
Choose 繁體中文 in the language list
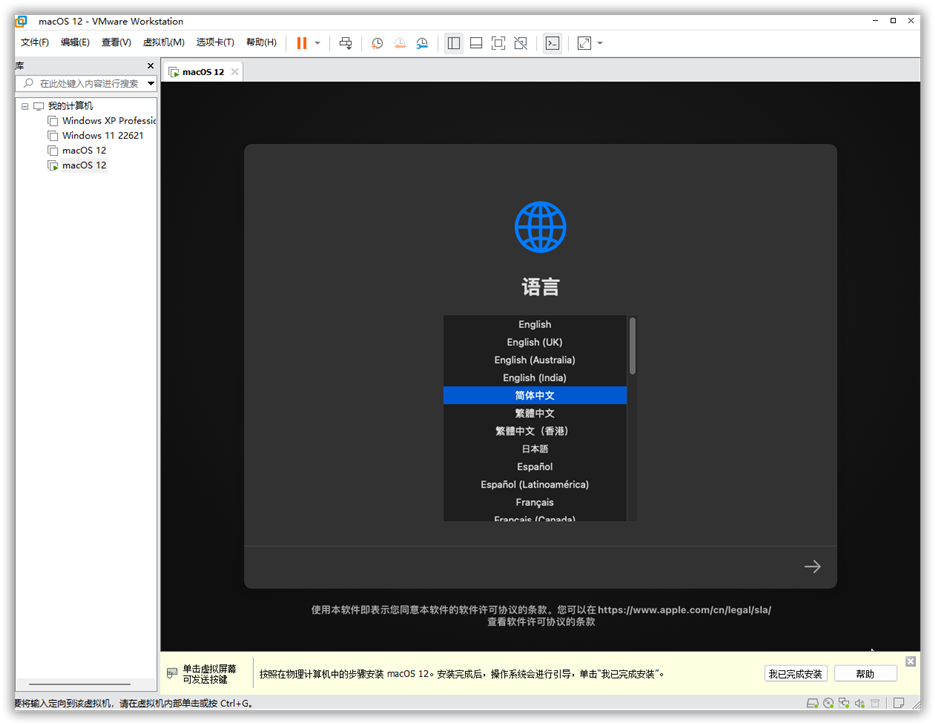535,413
